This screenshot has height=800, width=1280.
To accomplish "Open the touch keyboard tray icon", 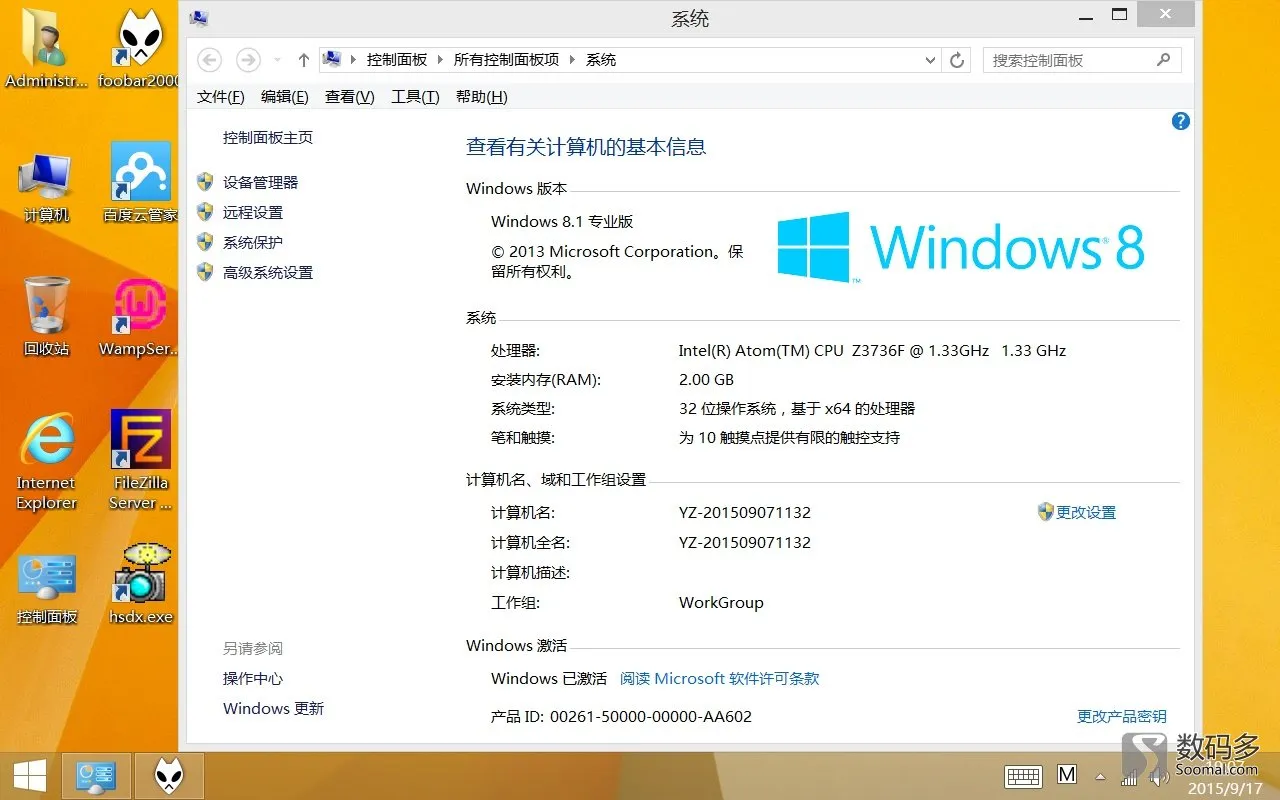I will (1023, 775).
